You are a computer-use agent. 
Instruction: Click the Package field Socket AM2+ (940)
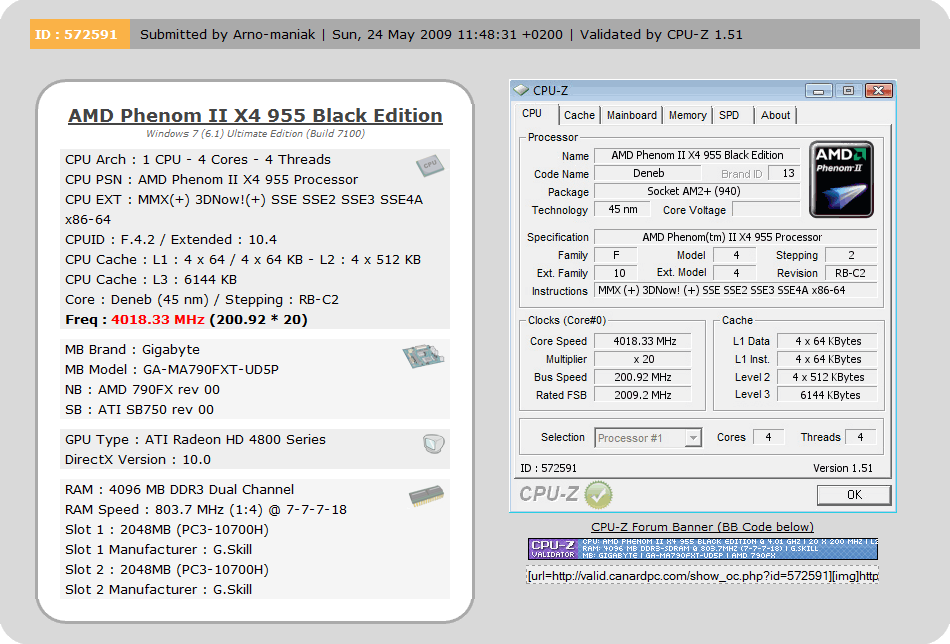click(697, 191)
